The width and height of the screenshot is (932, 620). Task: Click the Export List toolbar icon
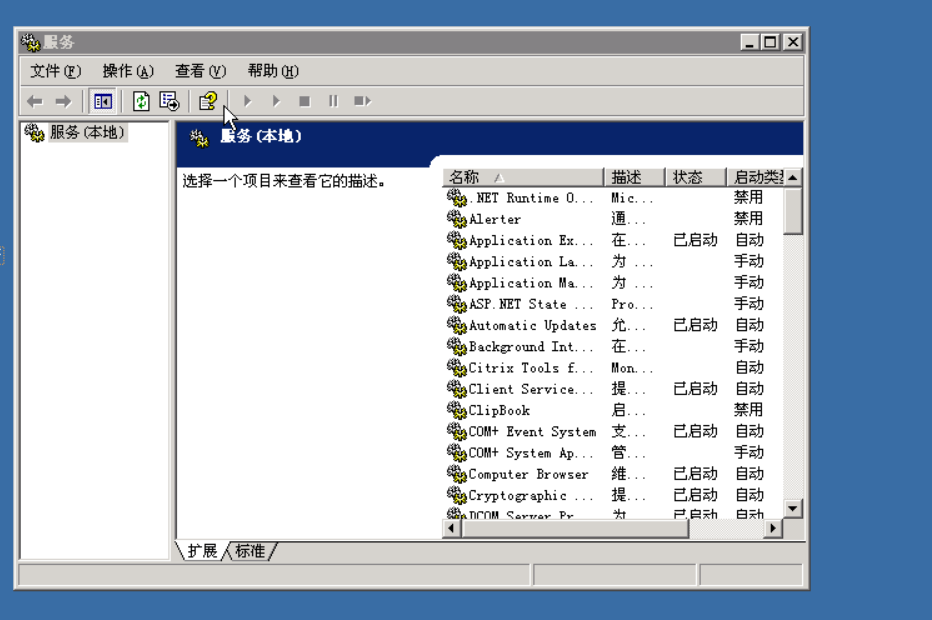169,102
